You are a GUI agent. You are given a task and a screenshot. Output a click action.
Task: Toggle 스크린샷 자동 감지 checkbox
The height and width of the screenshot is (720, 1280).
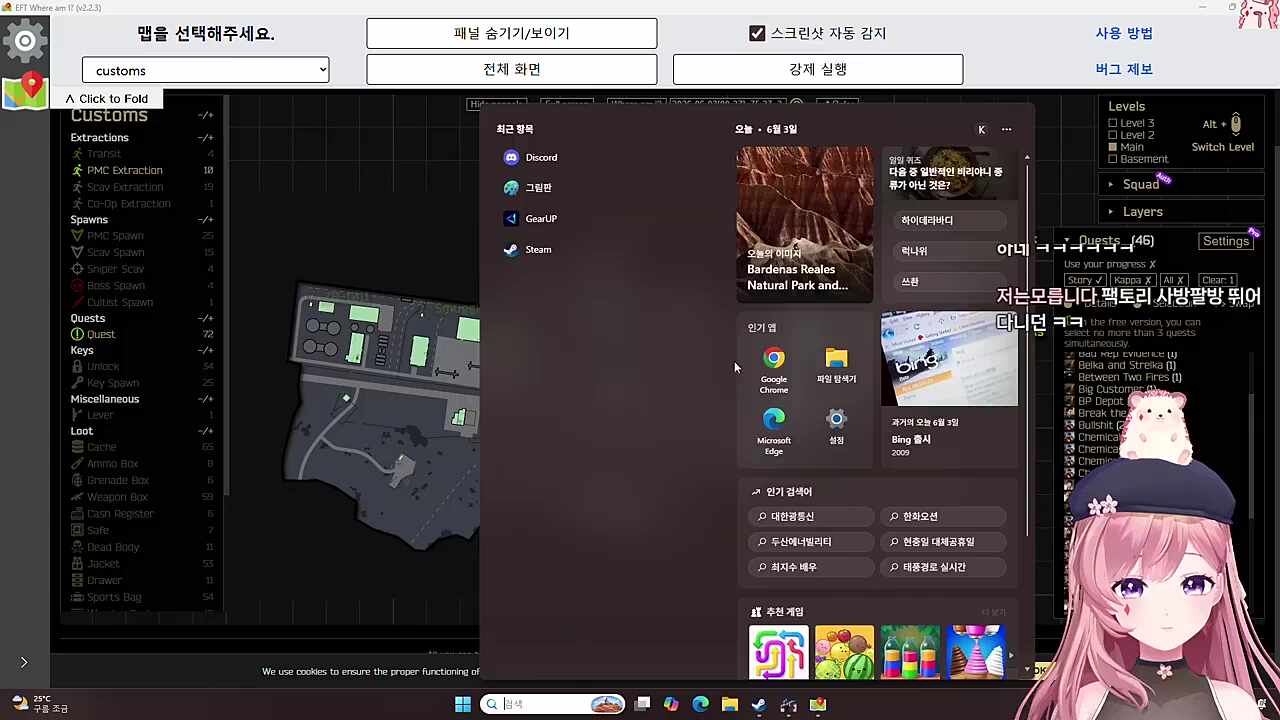coord(757,33)
